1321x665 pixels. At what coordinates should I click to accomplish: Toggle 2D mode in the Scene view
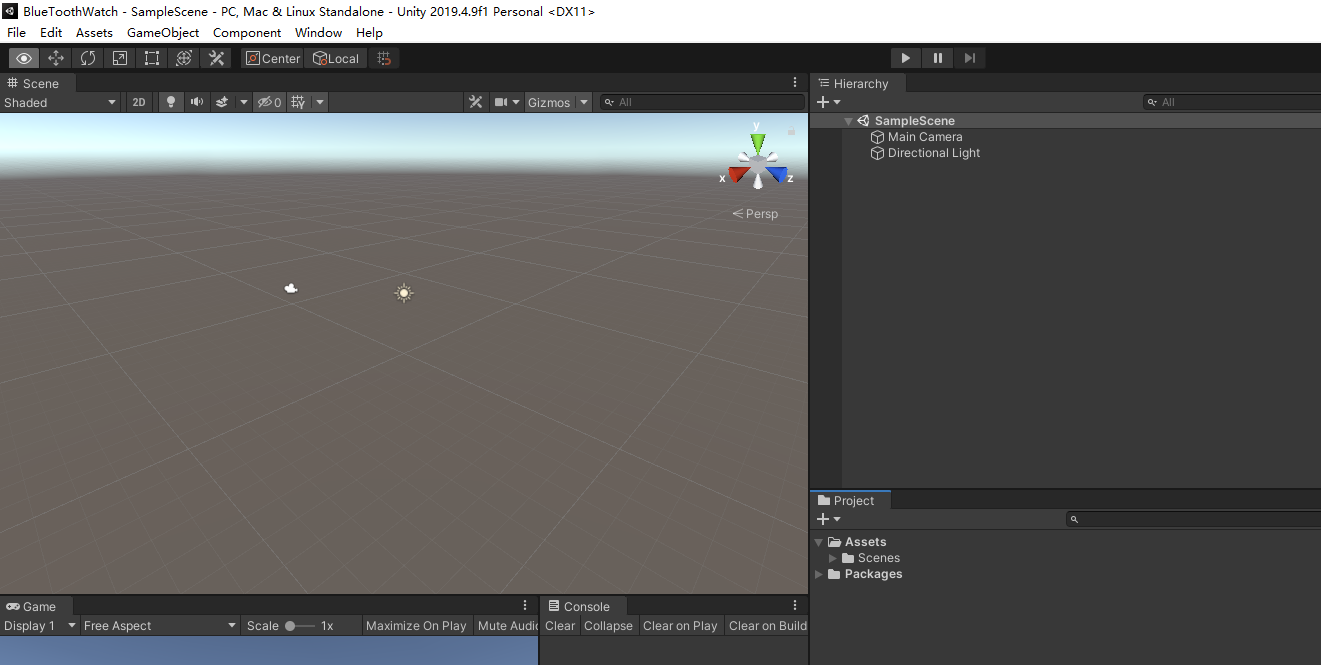(x=138, y=101)
